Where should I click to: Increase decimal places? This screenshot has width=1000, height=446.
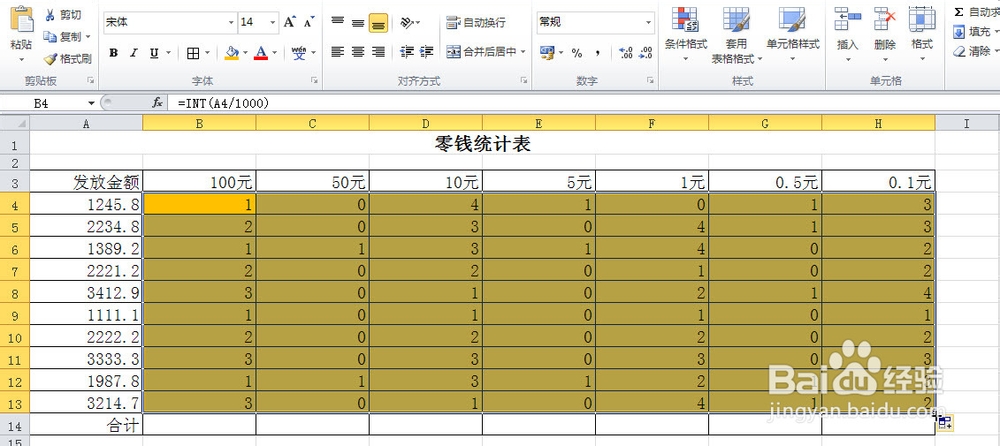[626, 53]
